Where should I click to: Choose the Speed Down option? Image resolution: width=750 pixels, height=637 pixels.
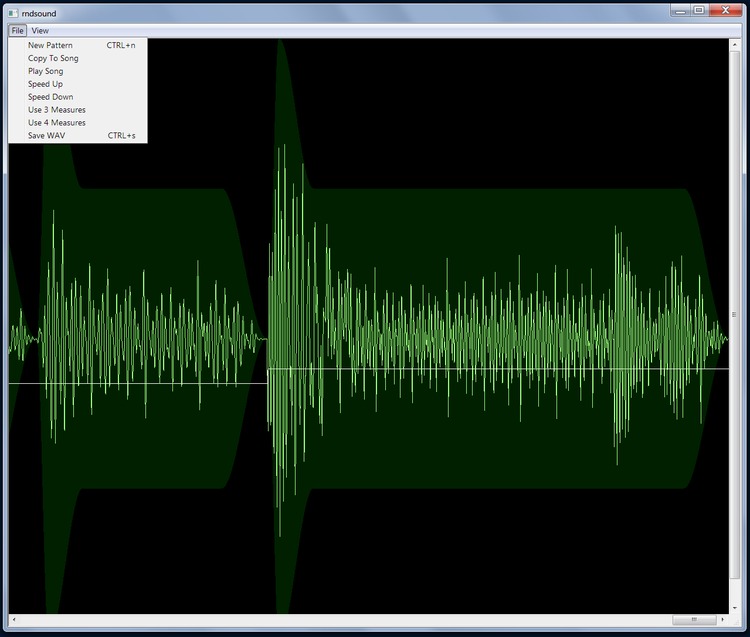point(50,97)
